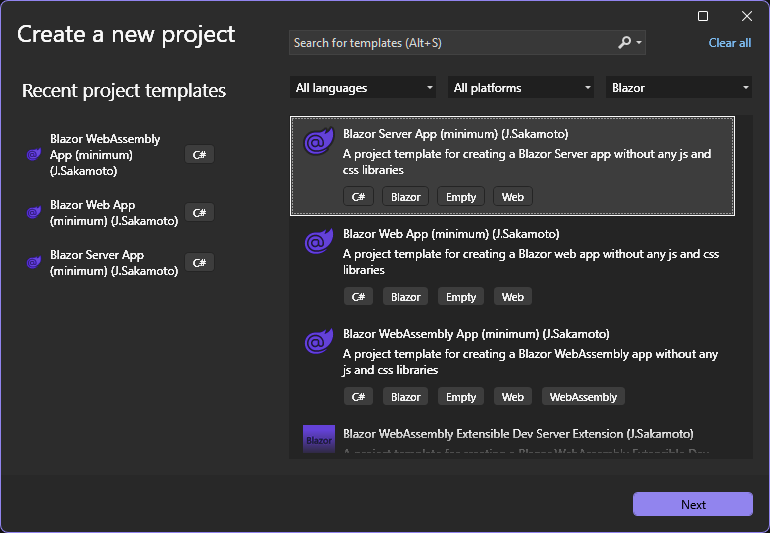Click Blazor icon of Blazor Server App template

pos(319,141)
